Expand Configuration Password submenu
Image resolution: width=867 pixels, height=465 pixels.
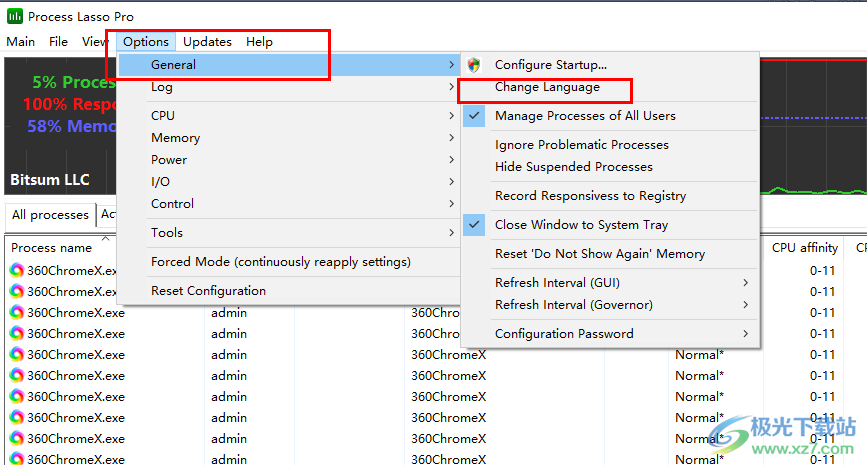click(x=610, y=334)
